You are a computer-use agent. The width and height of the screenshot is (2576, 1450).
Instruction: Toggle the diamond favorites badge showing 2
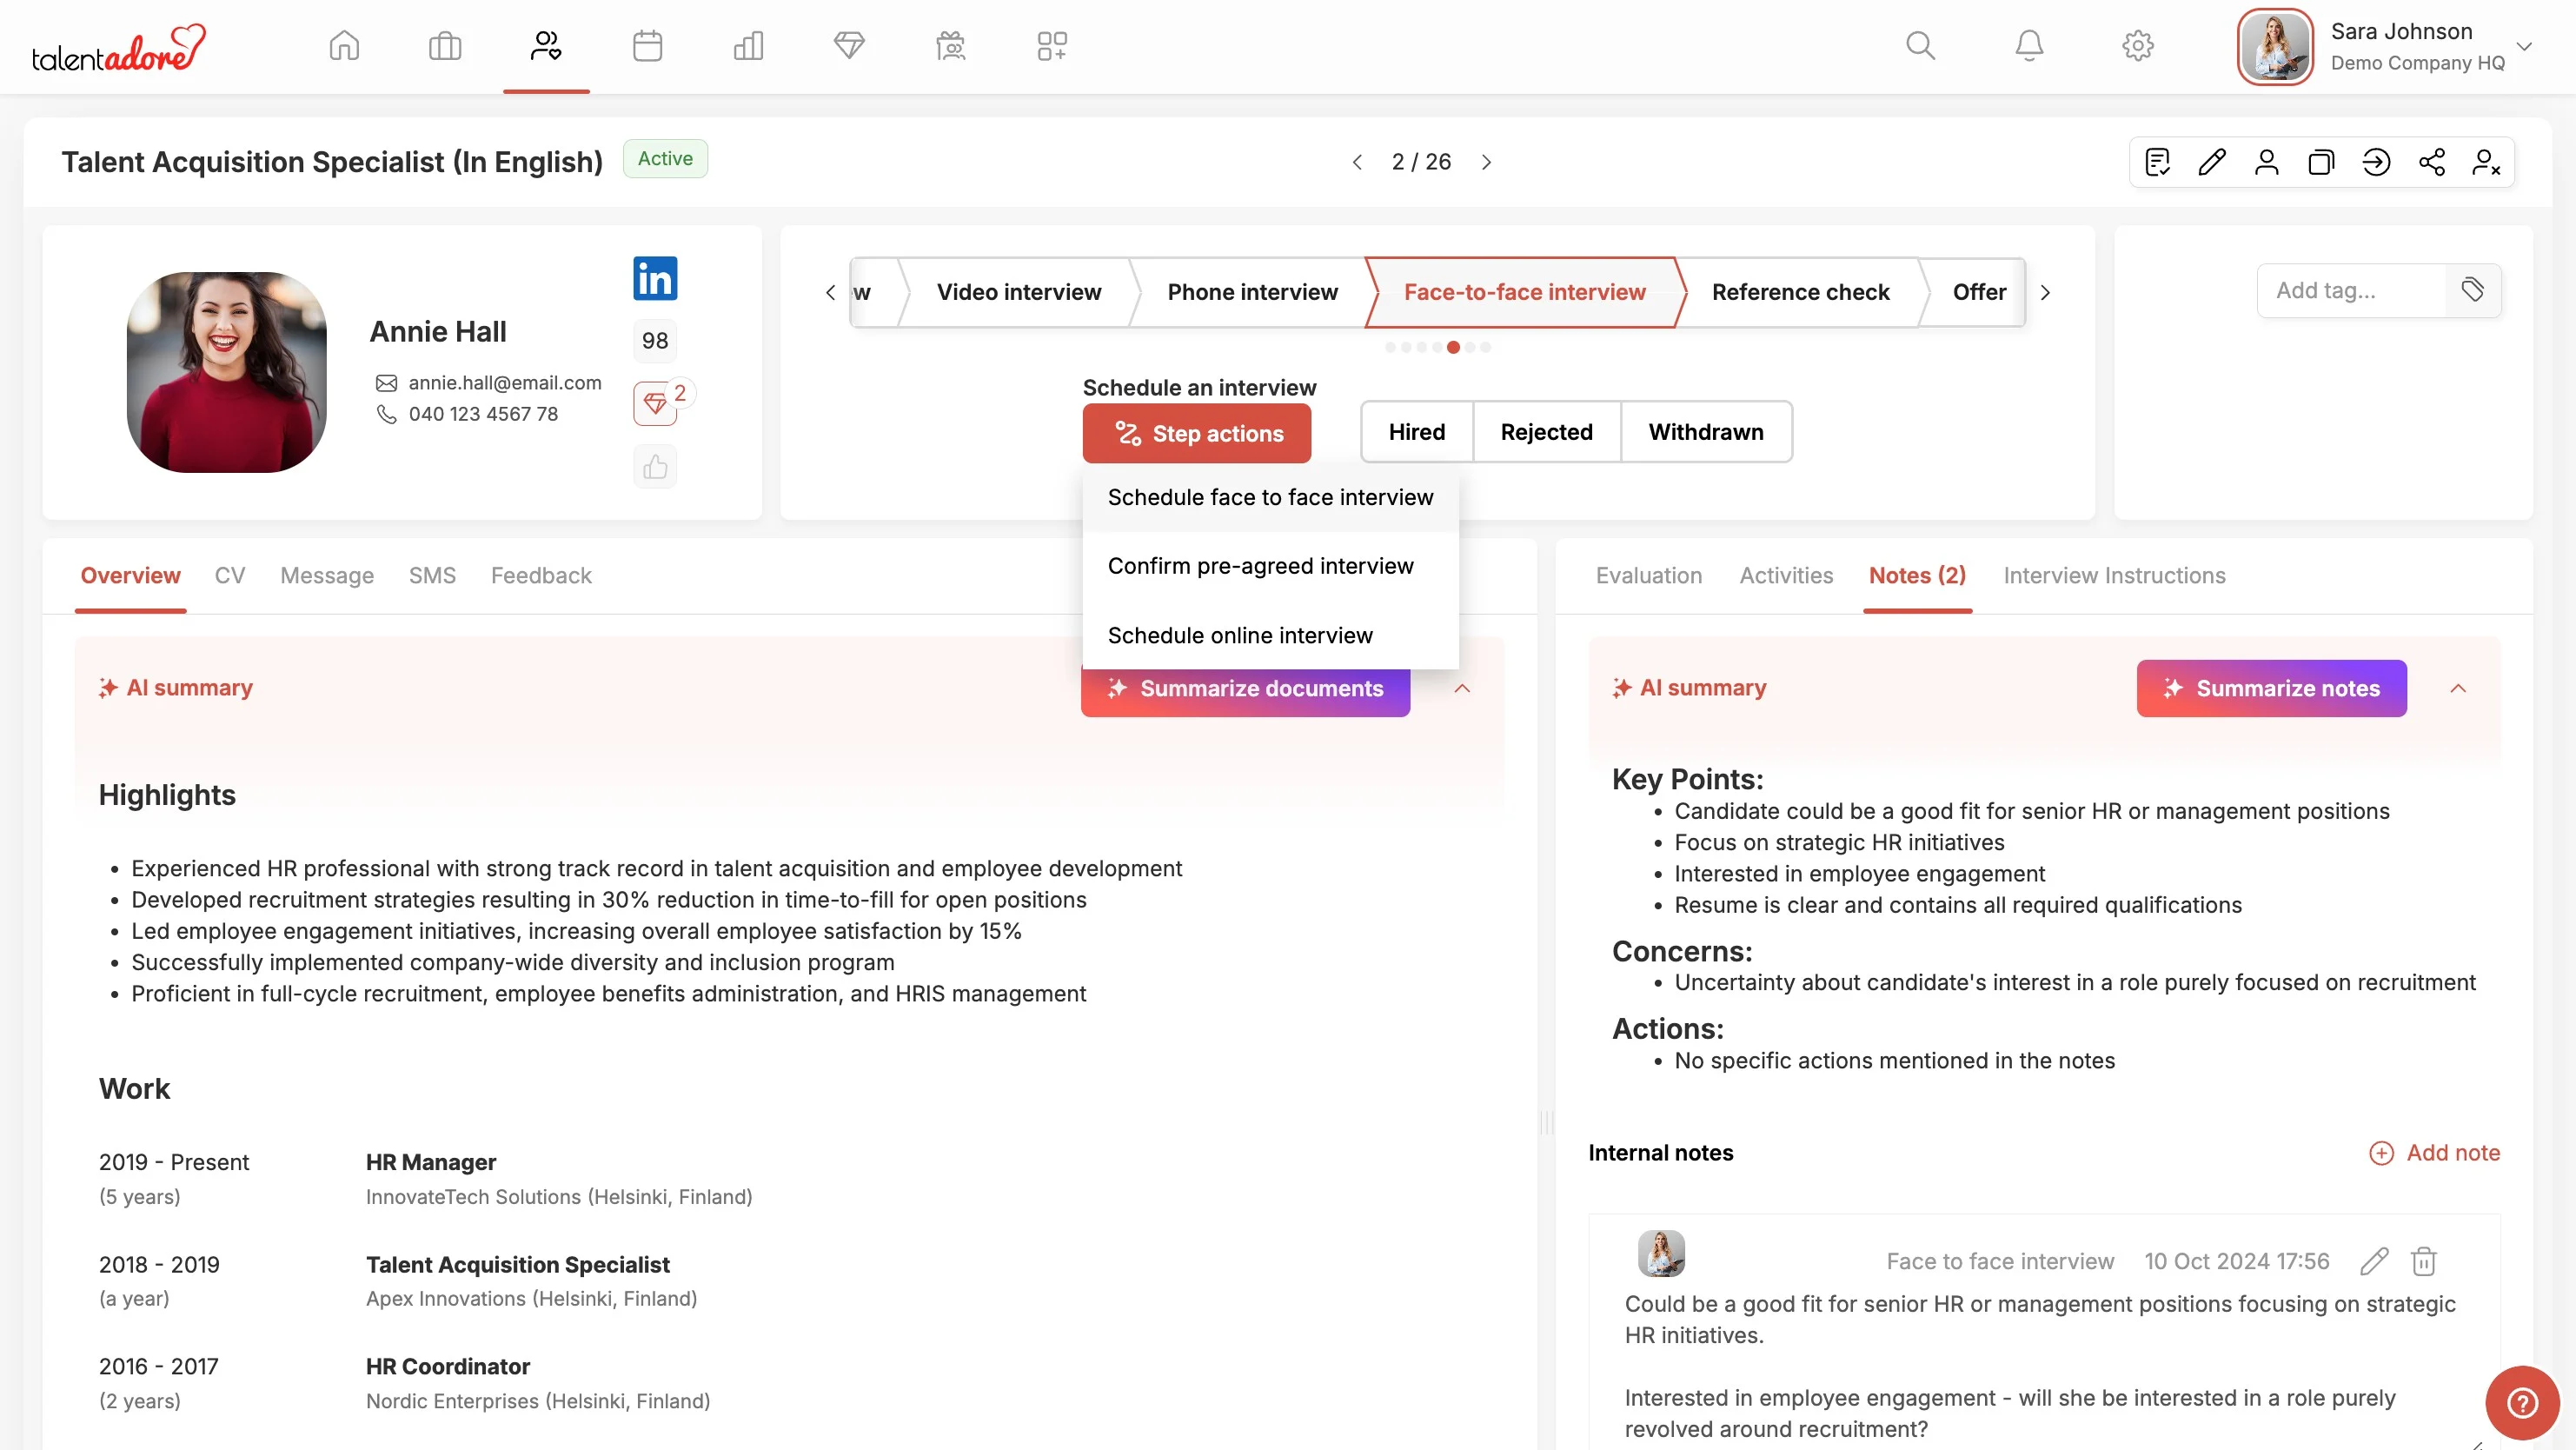click(656, 403)
